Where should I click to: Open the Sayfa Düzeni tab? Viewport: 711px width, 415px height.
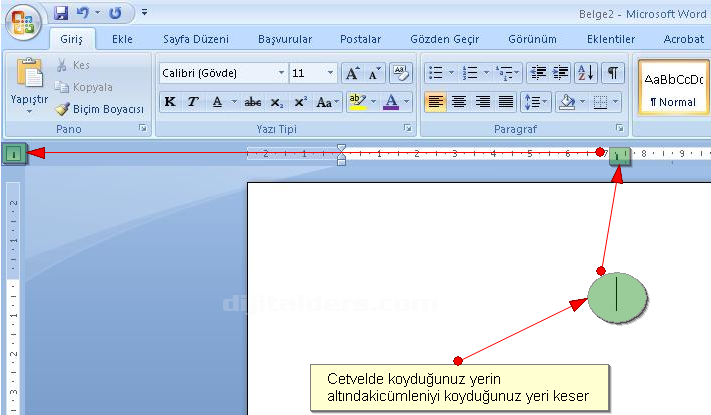point(196,39)
